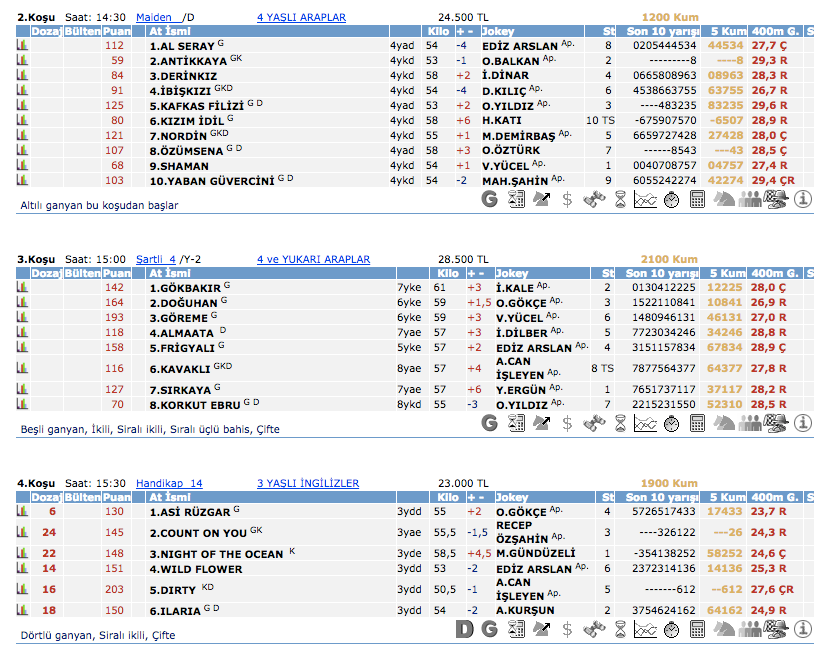Click the checkered flag icon under race 4
Screen dimensions: 832x658
pyautogui.click(x=776, y=629)
